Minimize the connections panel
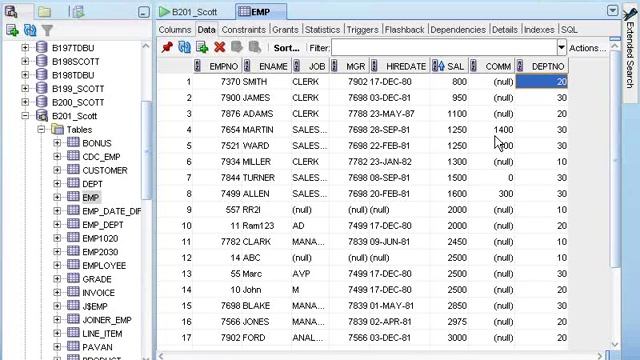The image size is (640, 360). 143,12
